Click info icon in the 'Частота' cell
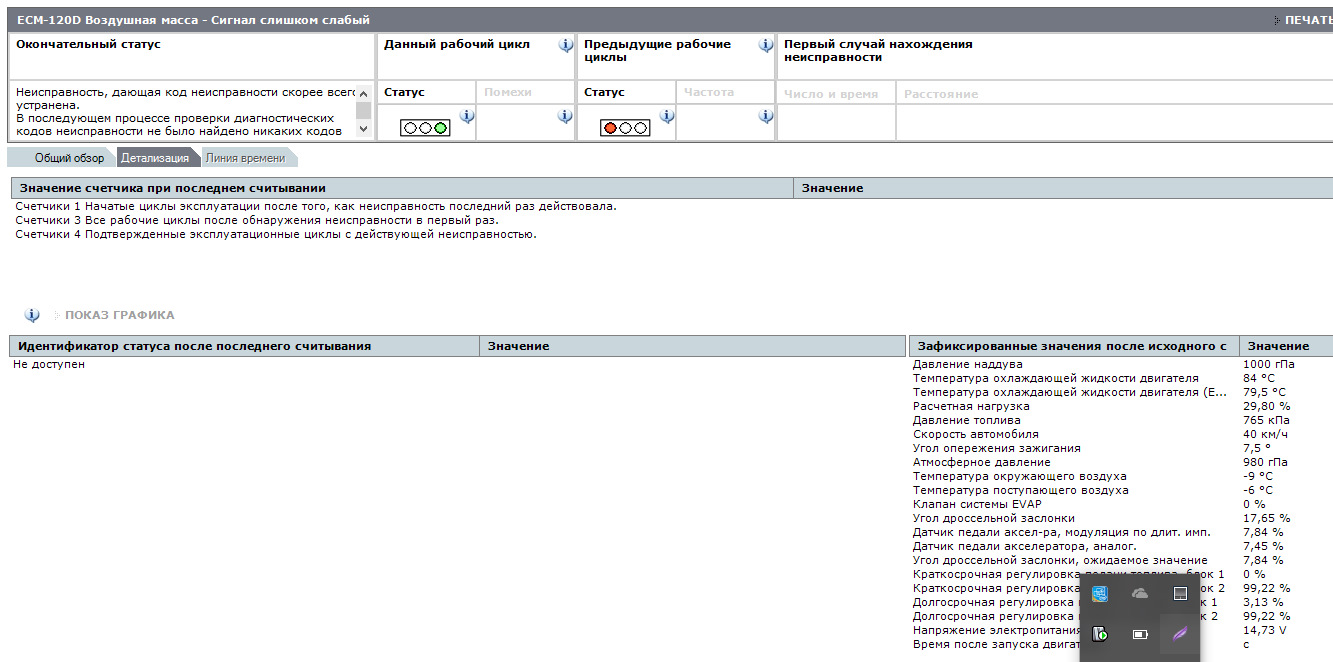 click(x=766, y=116)
